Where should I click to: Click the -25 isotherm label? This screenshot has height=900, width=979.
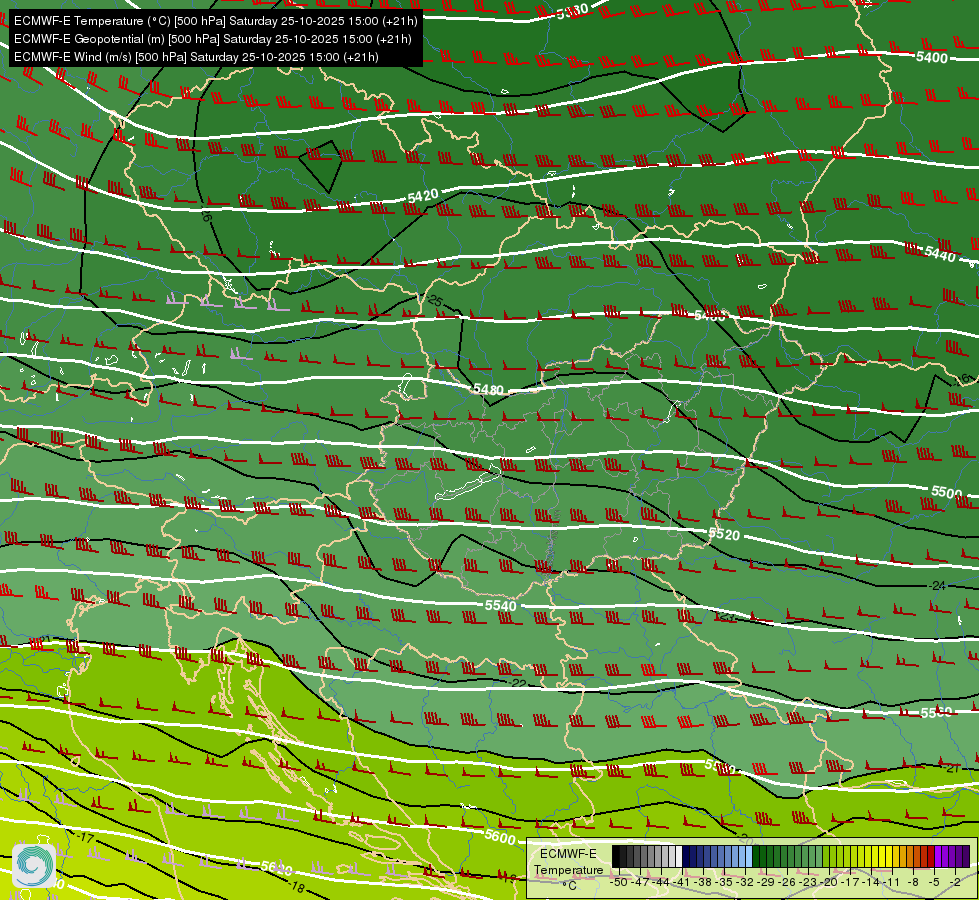click(x=434, y=301)
